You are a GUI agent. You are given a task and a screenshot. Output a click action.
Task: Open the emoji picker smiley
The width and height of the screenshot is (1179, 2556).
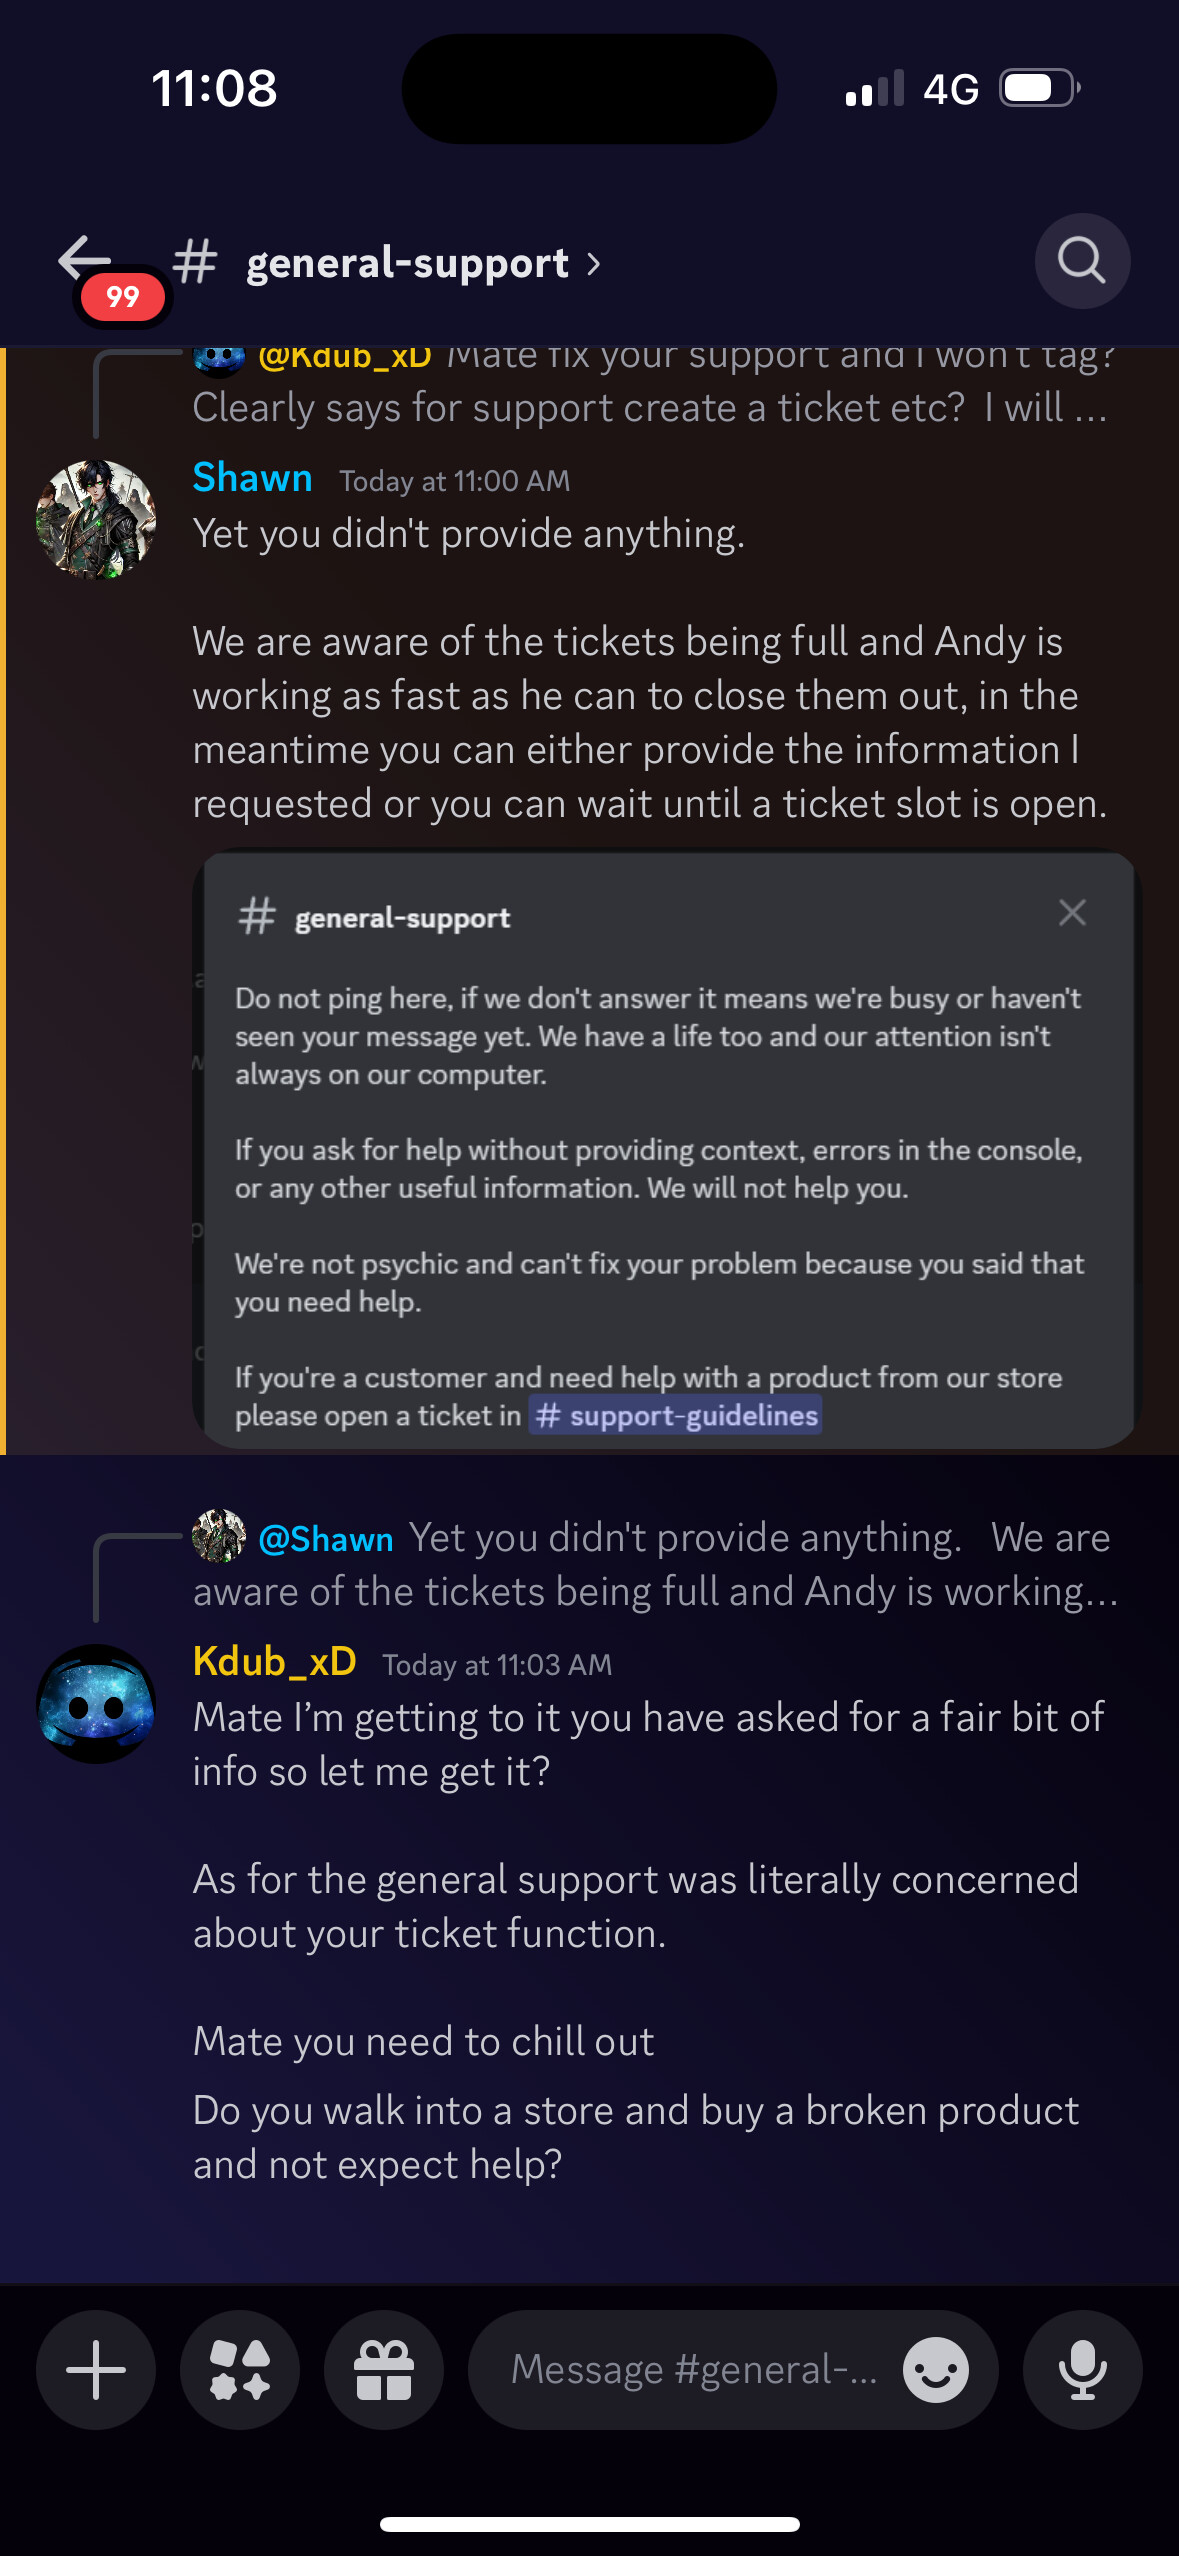click(x=935, y=2369)
